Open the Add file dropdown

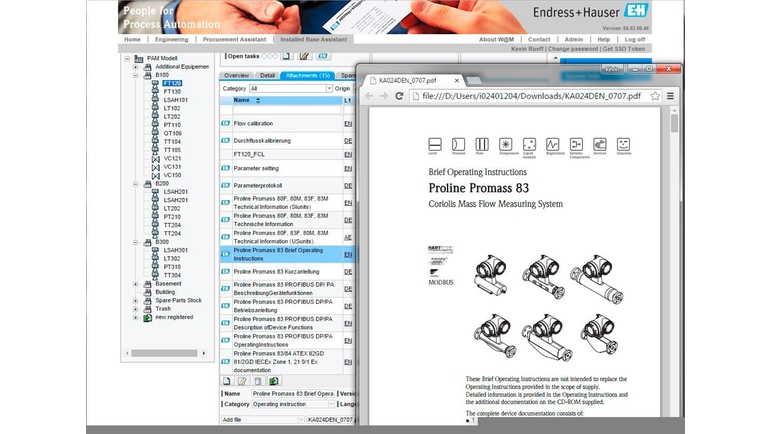coord(301,420)
